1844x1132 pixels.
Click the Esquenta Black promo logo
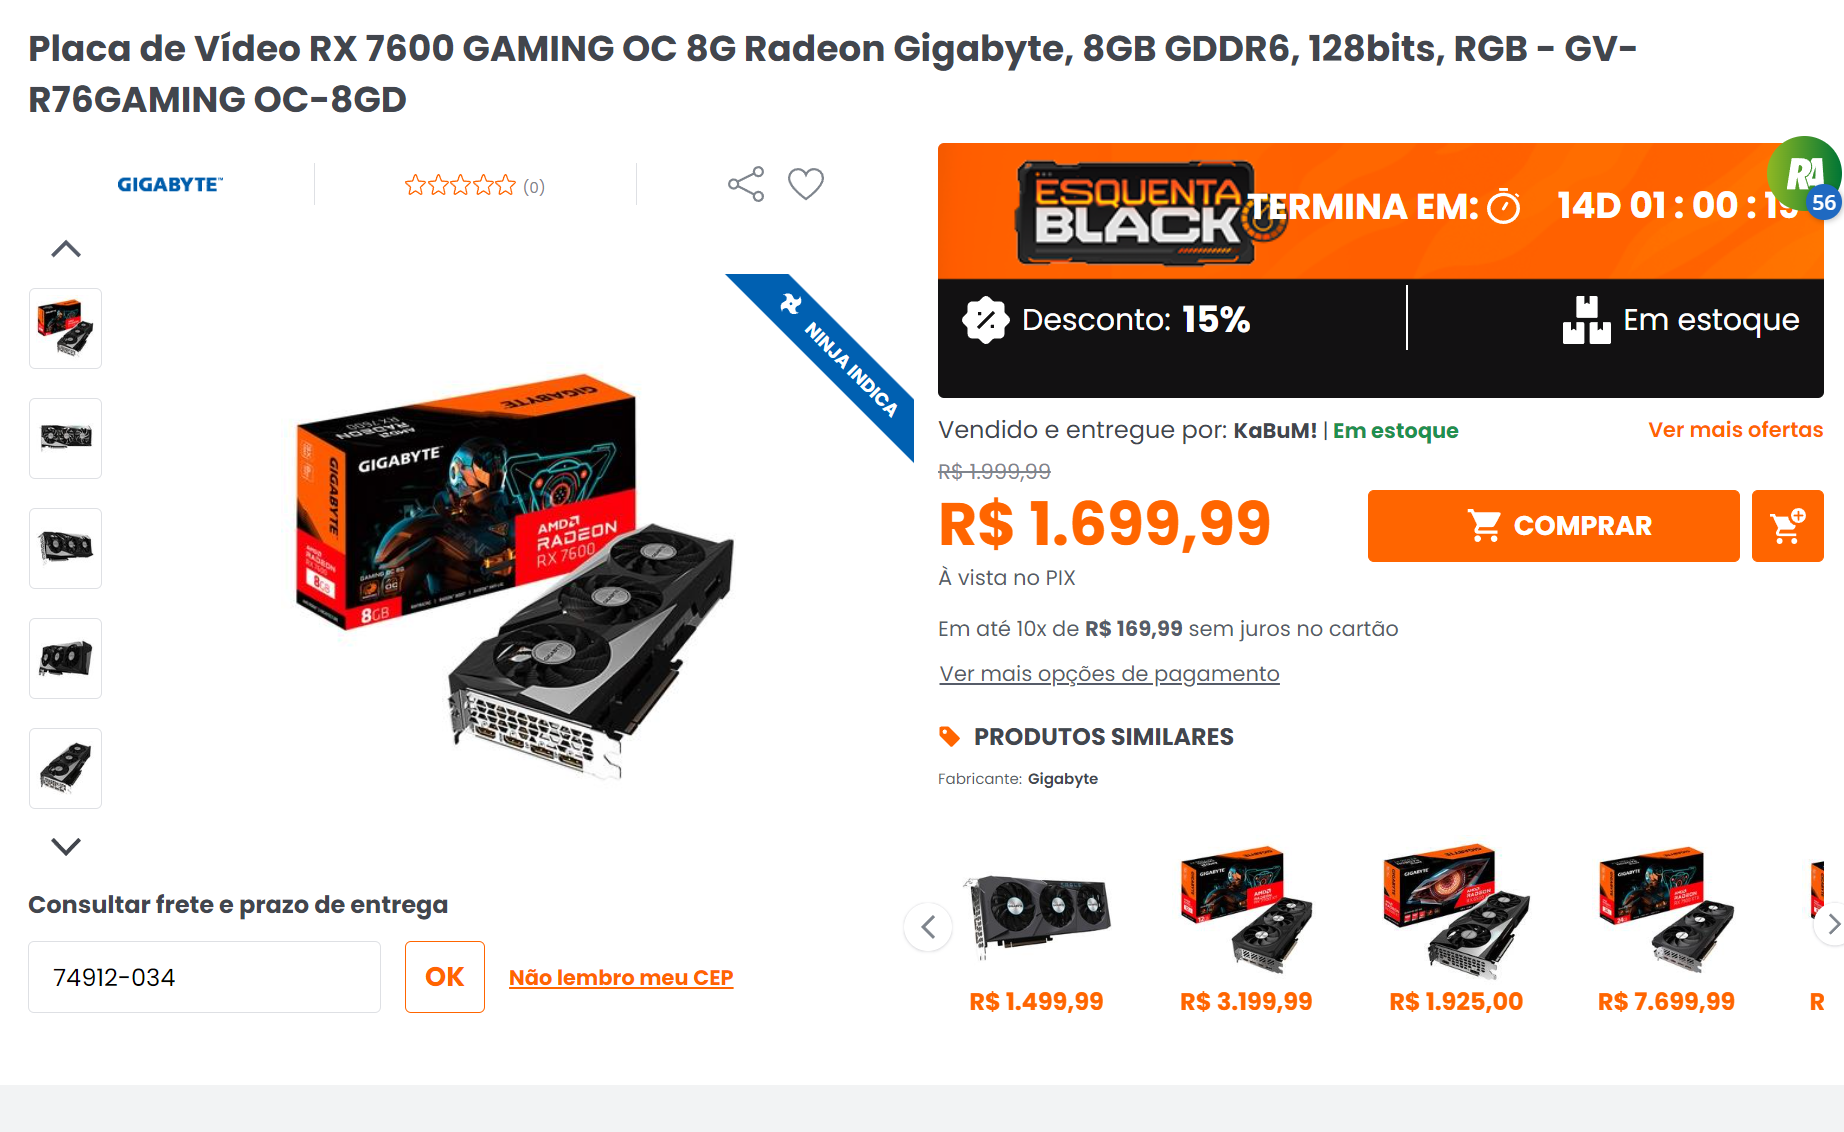(1138, 212)
